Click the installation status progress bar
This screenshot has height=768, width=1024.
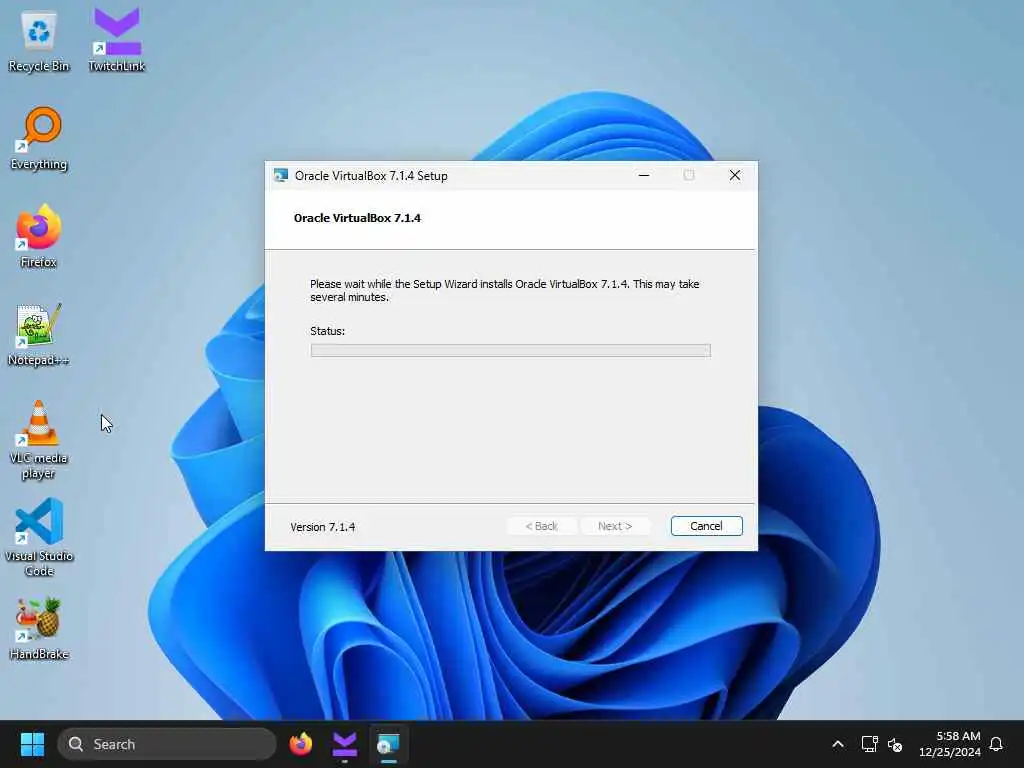511,351
